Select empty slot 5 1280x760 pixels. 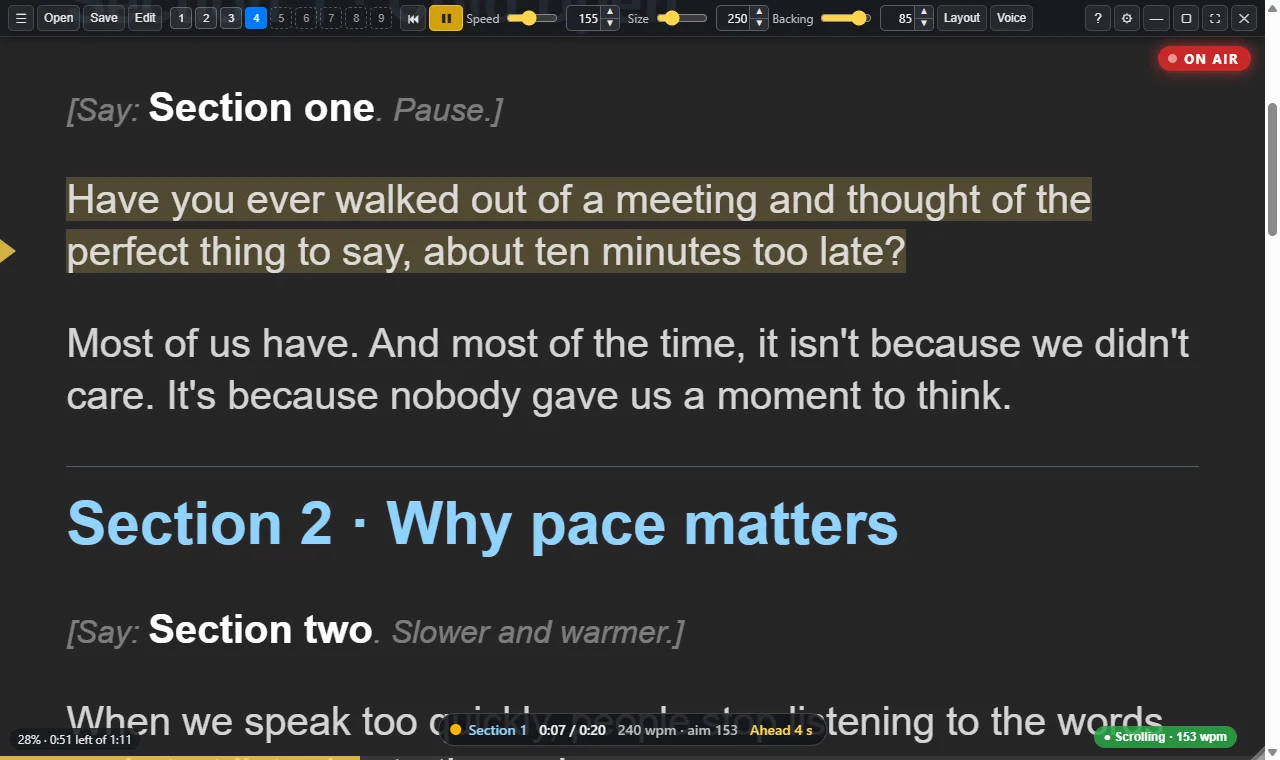click(x=281, y=18)
